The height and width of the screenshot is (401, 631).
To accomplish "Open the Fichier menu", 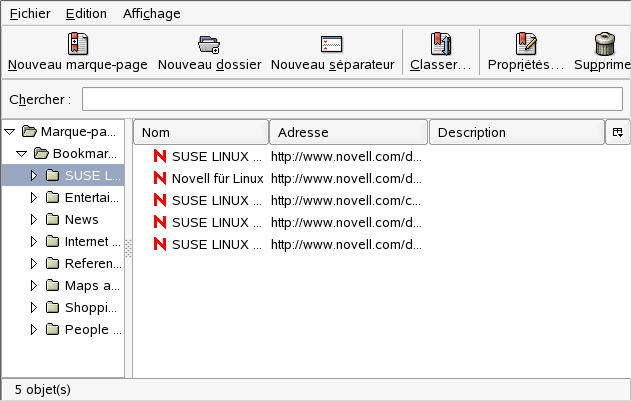I will [x=29, y=14].
